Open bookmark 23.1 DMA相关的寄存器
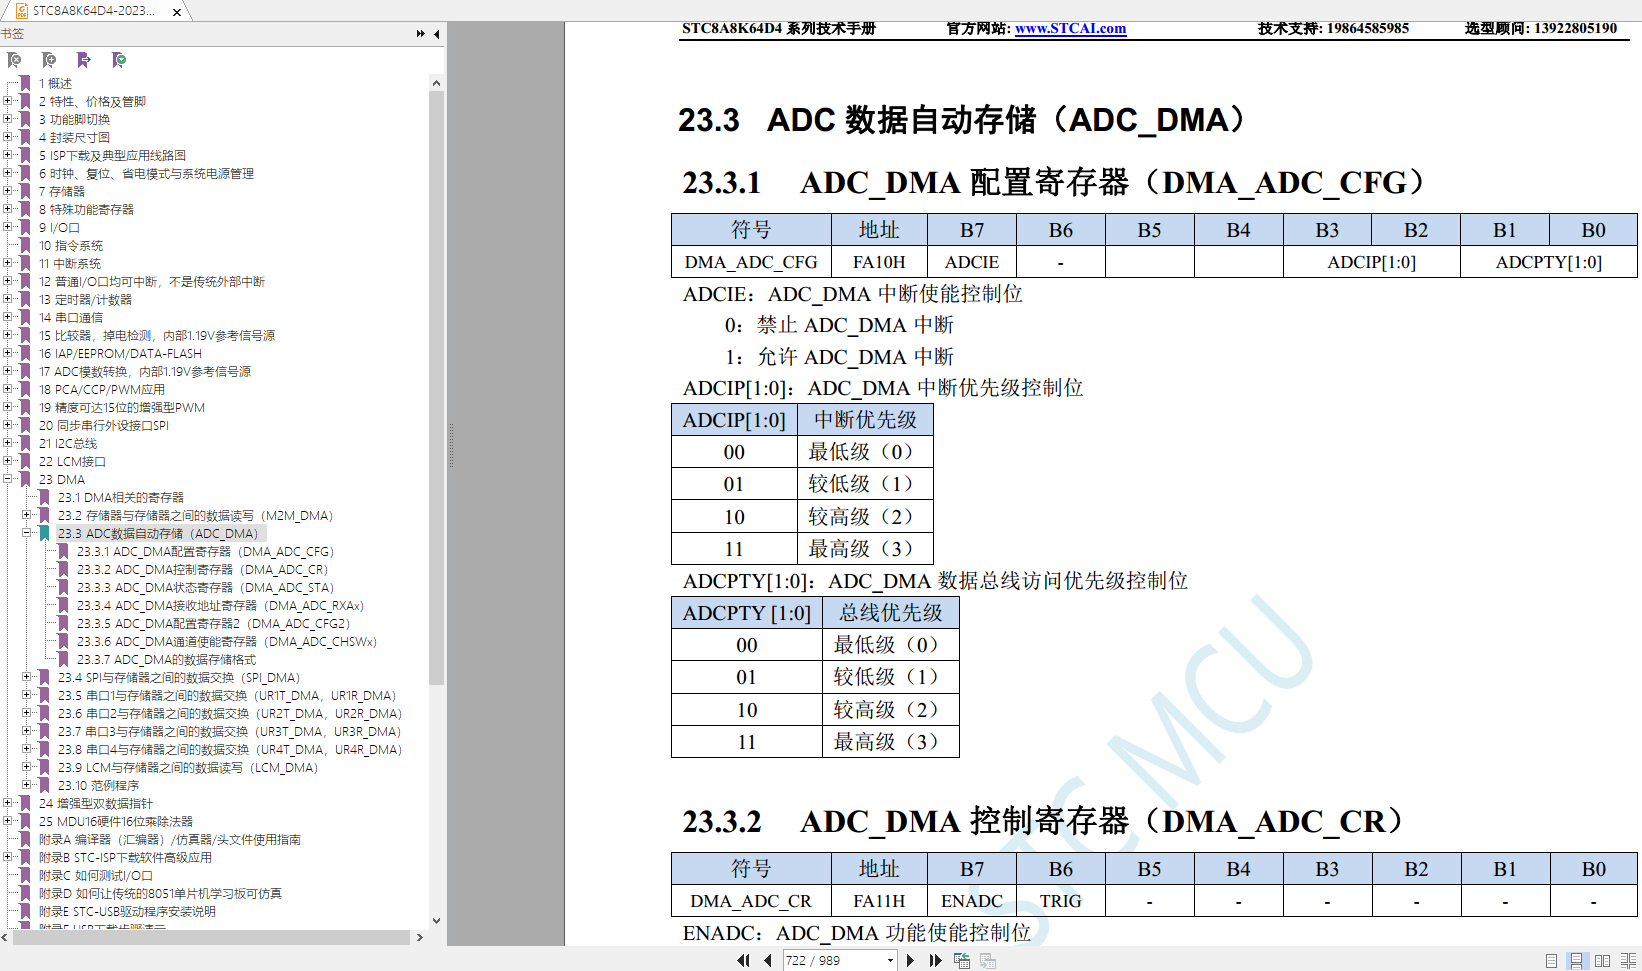This screenshot has width=1642, height=971. [121, 497]
